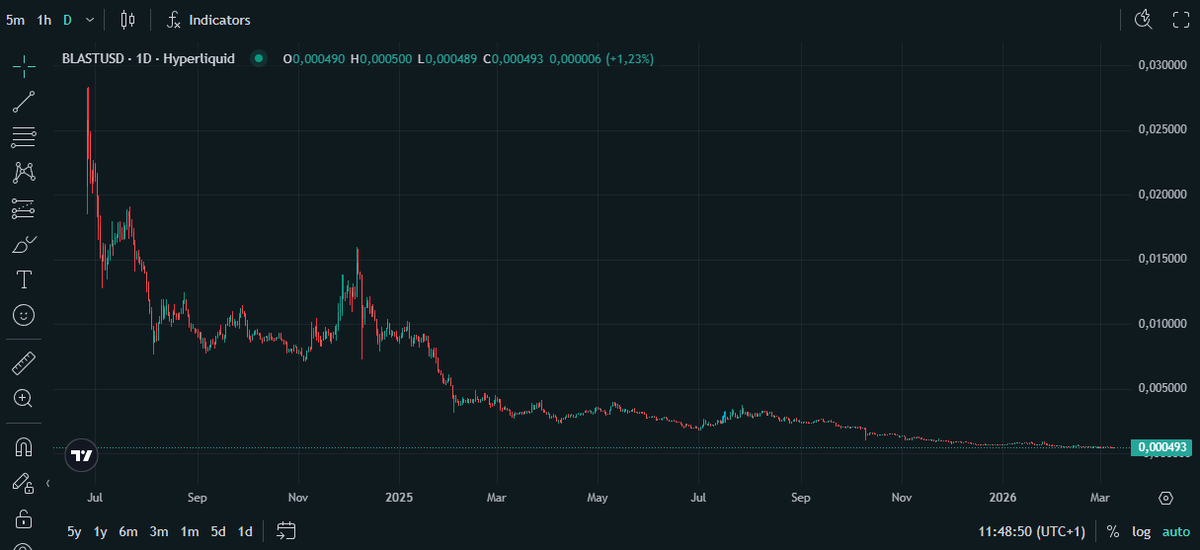Click the 0,015000 price axis label
1200x550 pixels.
[1162, 259]
